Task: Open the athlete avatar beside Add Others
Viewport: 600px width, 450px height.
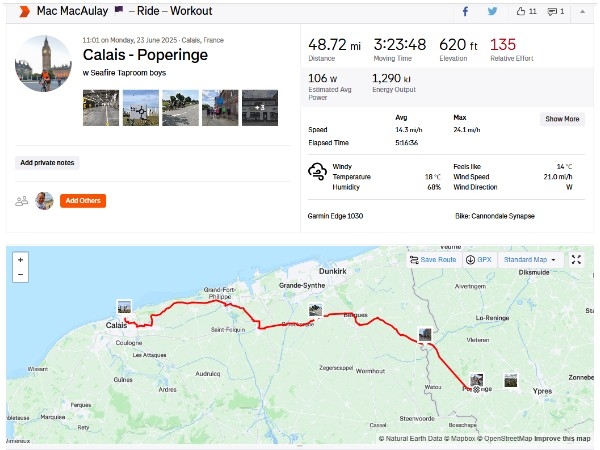Action: [44, 201]
